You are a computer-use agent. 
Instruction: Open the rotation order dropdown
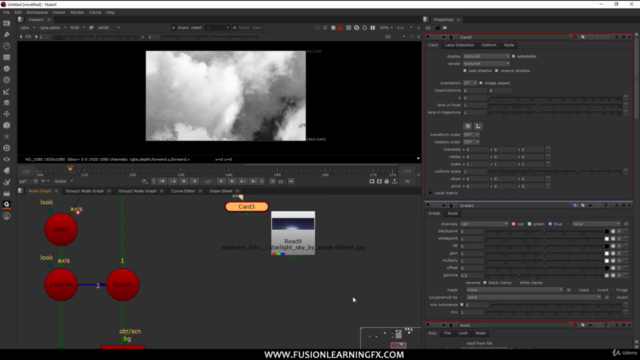point(471,142)
